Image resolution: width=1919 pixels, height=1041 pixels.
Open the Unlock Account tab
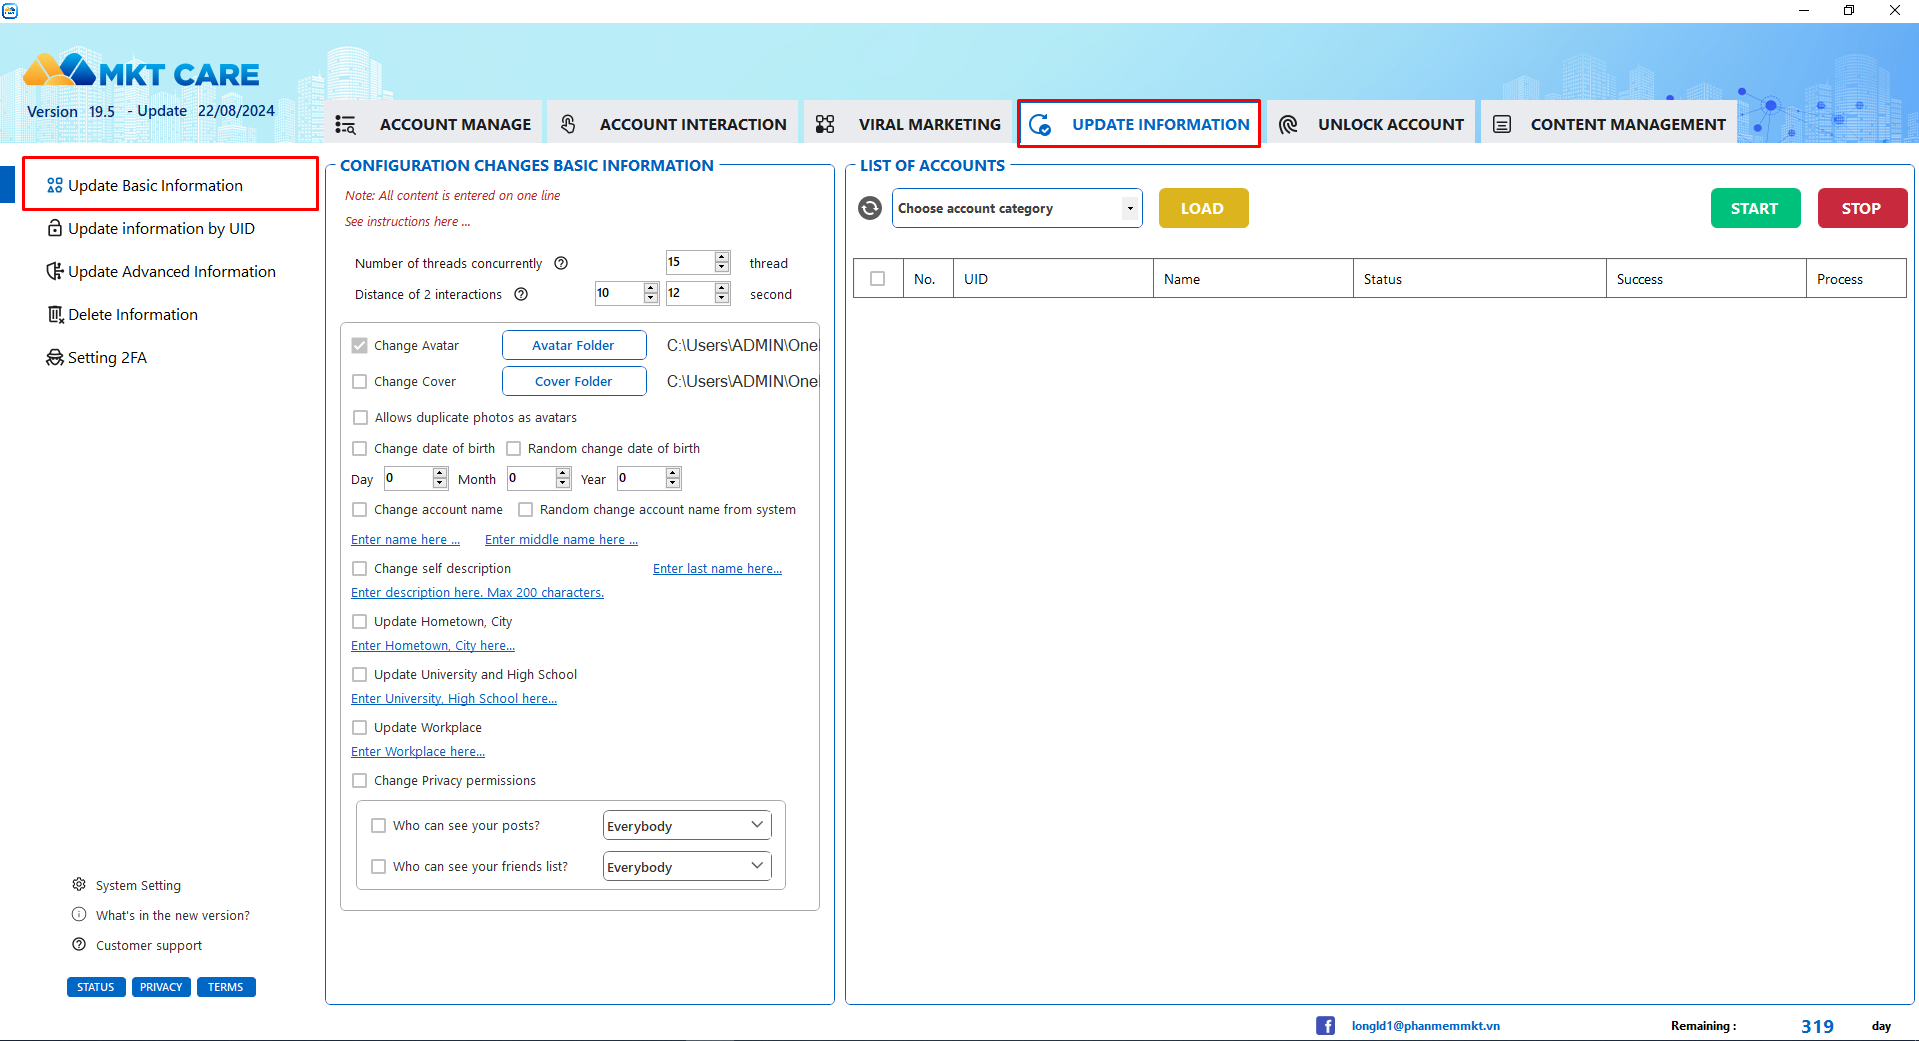1371,124
